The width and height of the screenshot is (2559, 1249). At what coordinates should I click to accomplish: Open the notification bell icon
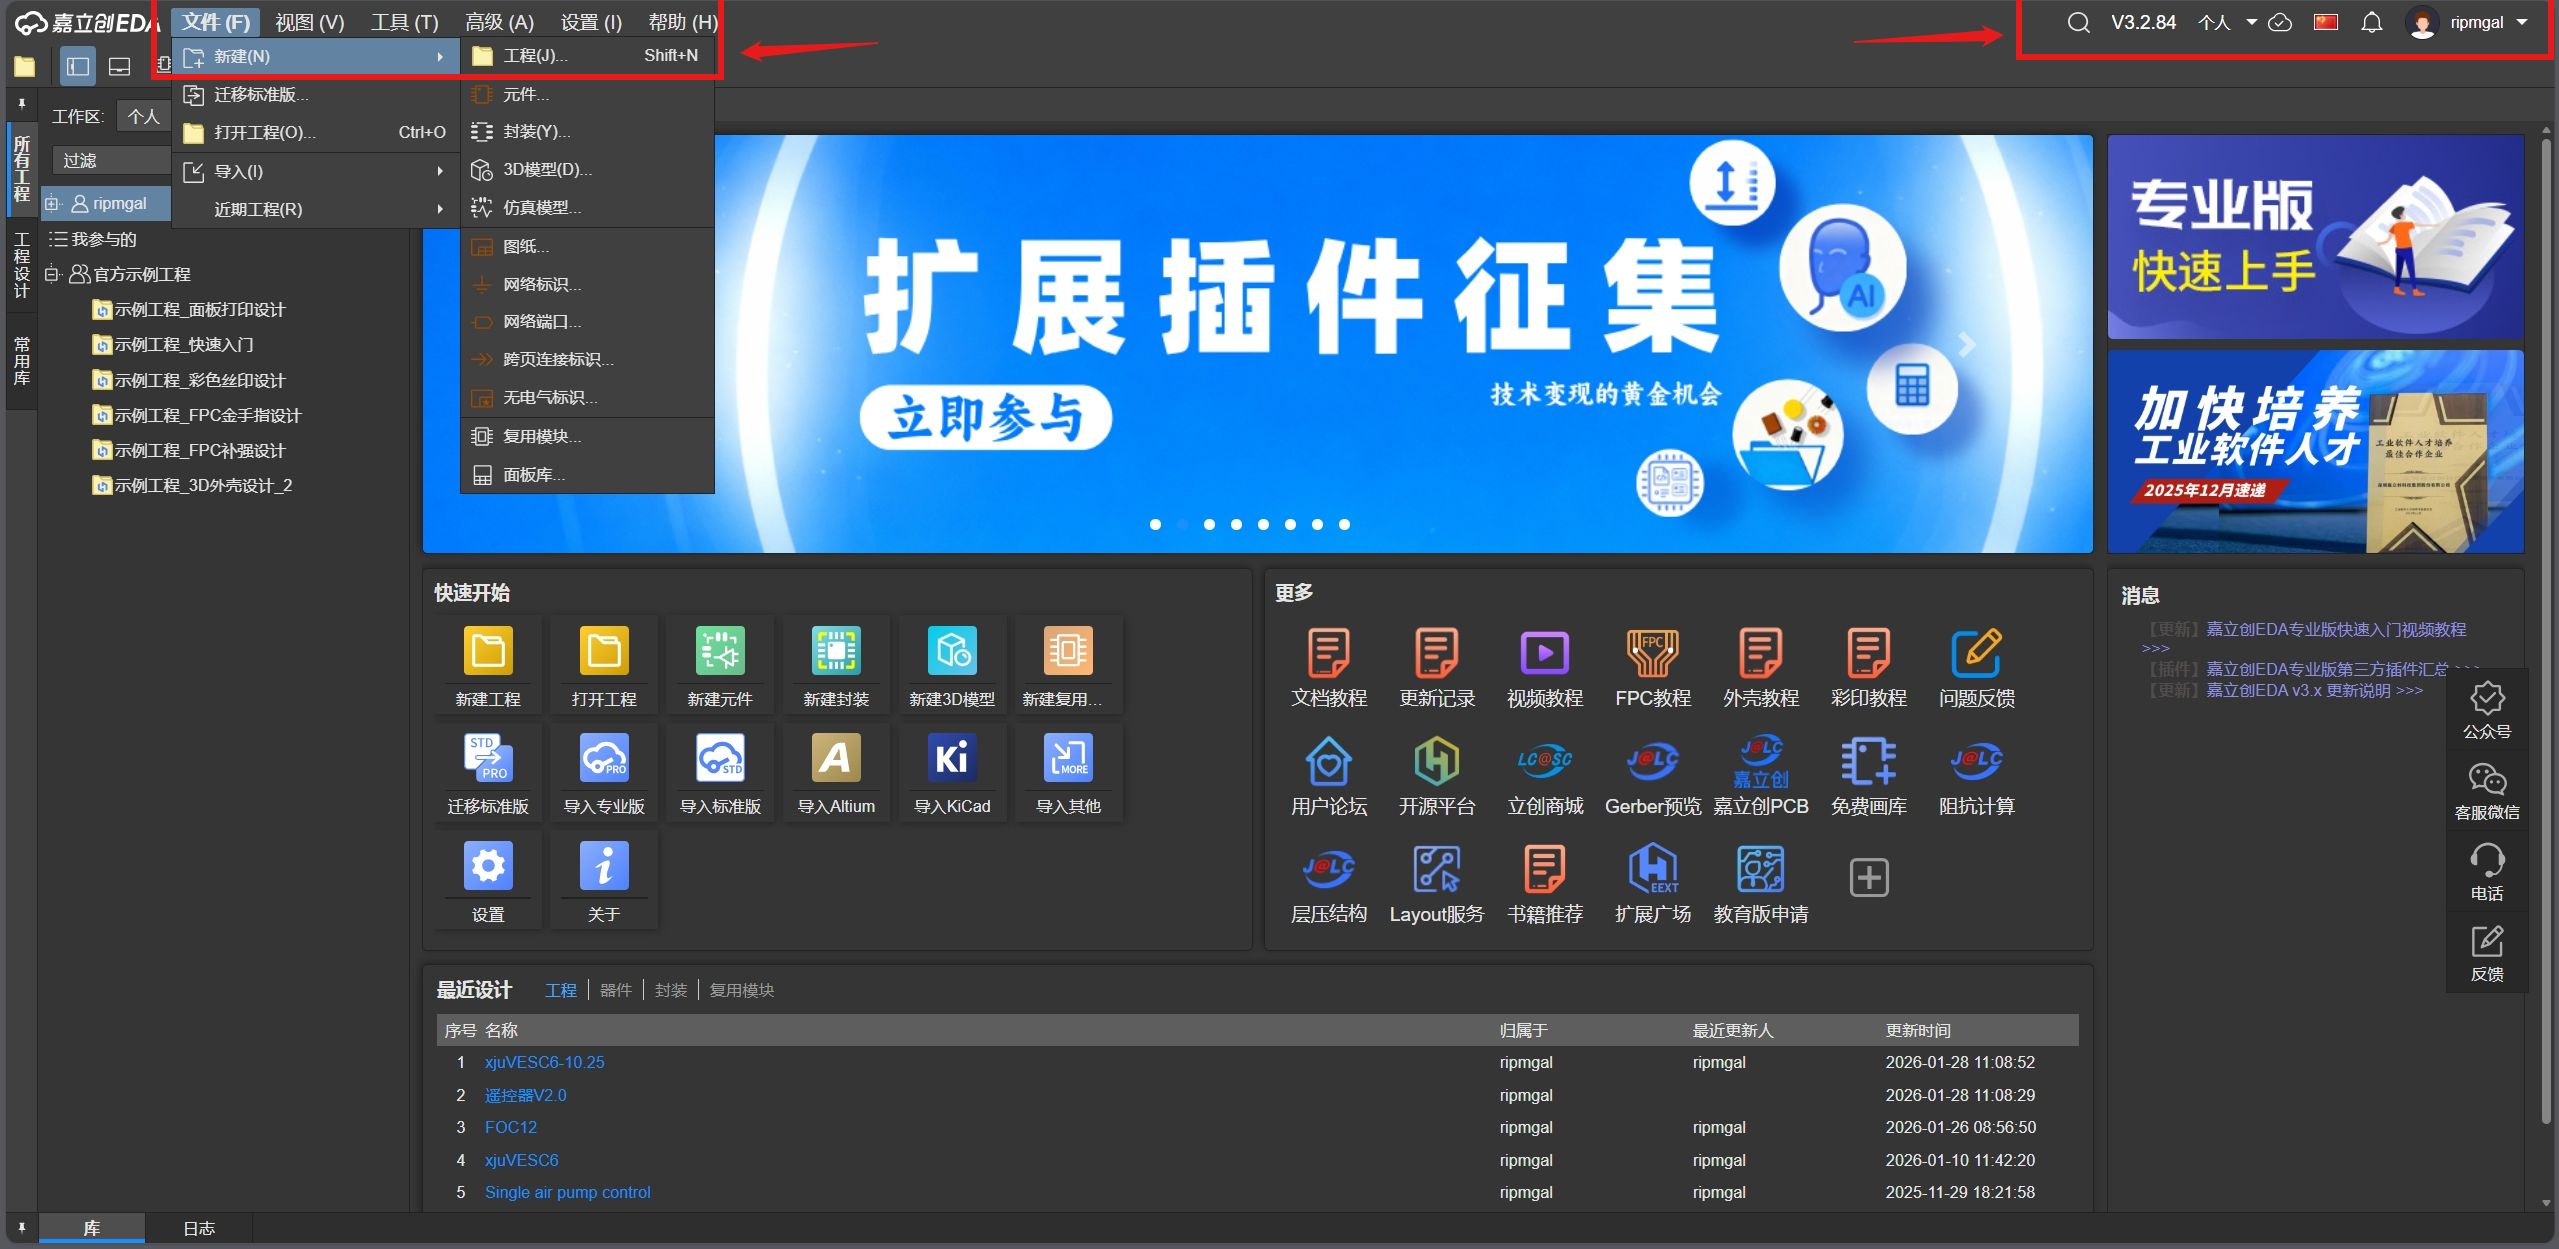tap(2370, 21)
